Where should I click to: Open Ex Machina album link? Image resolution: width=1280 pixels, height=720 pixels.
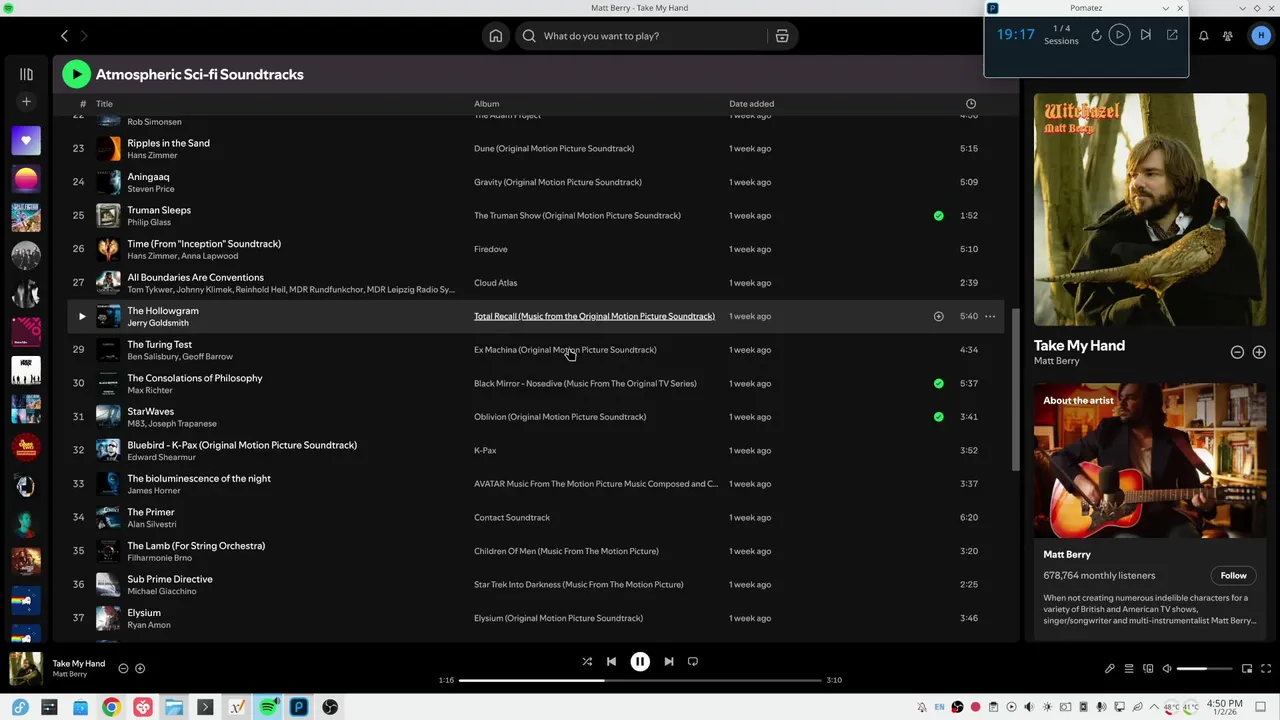tap(565, 350)
